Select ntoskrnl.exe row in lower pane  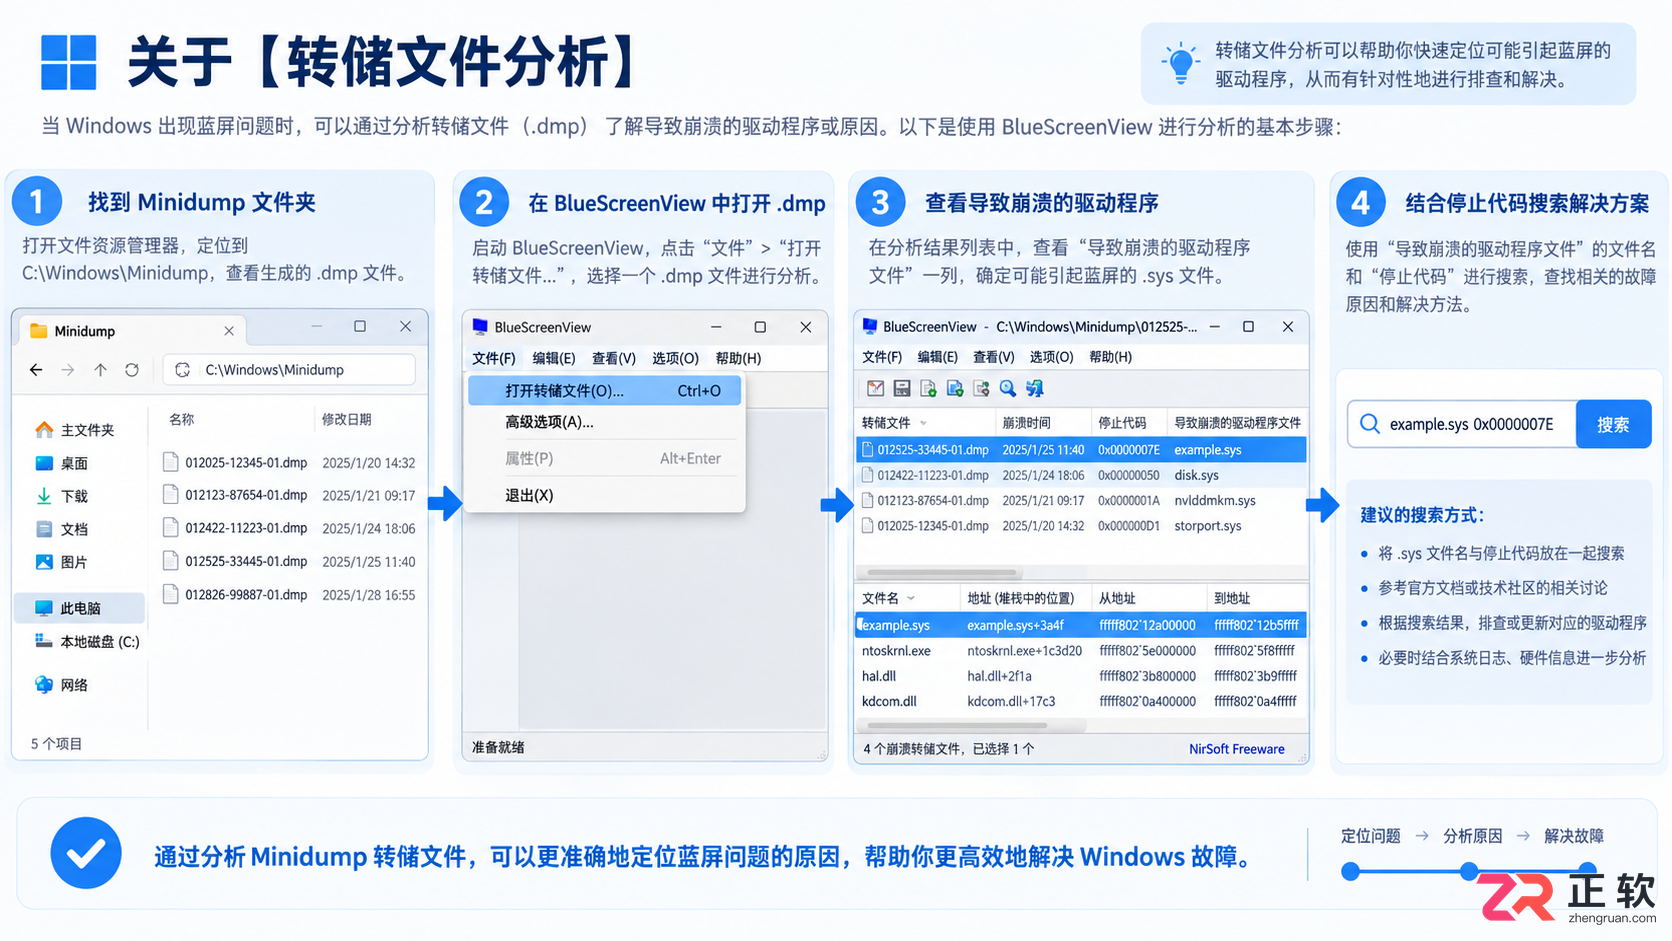[x=1081, y=651]
